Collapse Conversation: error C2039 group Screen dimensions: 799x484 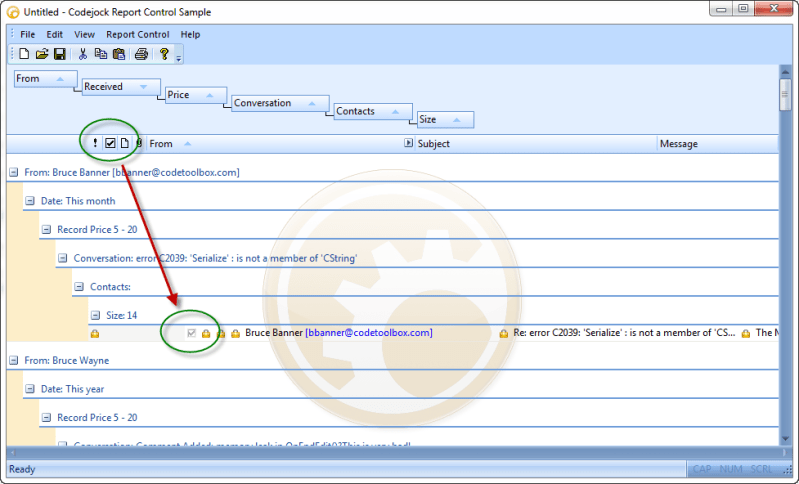point(63,258)
